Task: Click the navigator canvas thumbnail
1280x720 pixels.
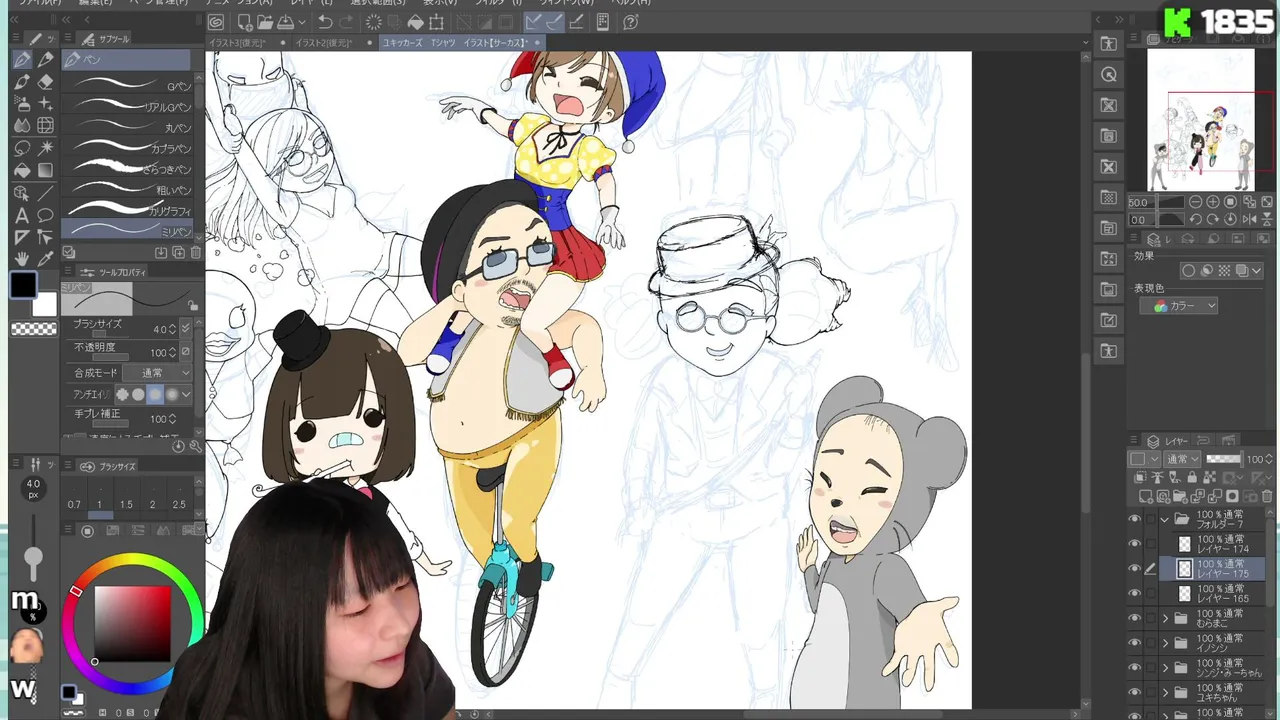Action: [1200, 120]
